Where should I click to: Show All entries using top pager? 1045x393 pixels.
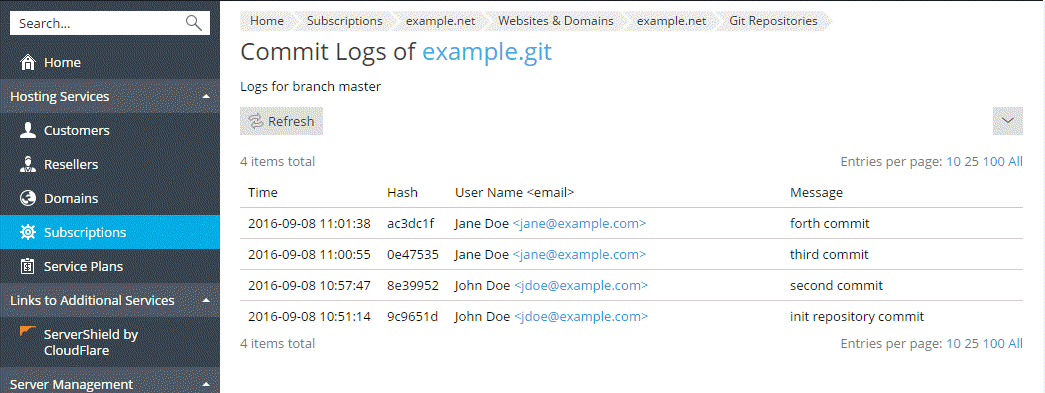tap(1015, 161)
